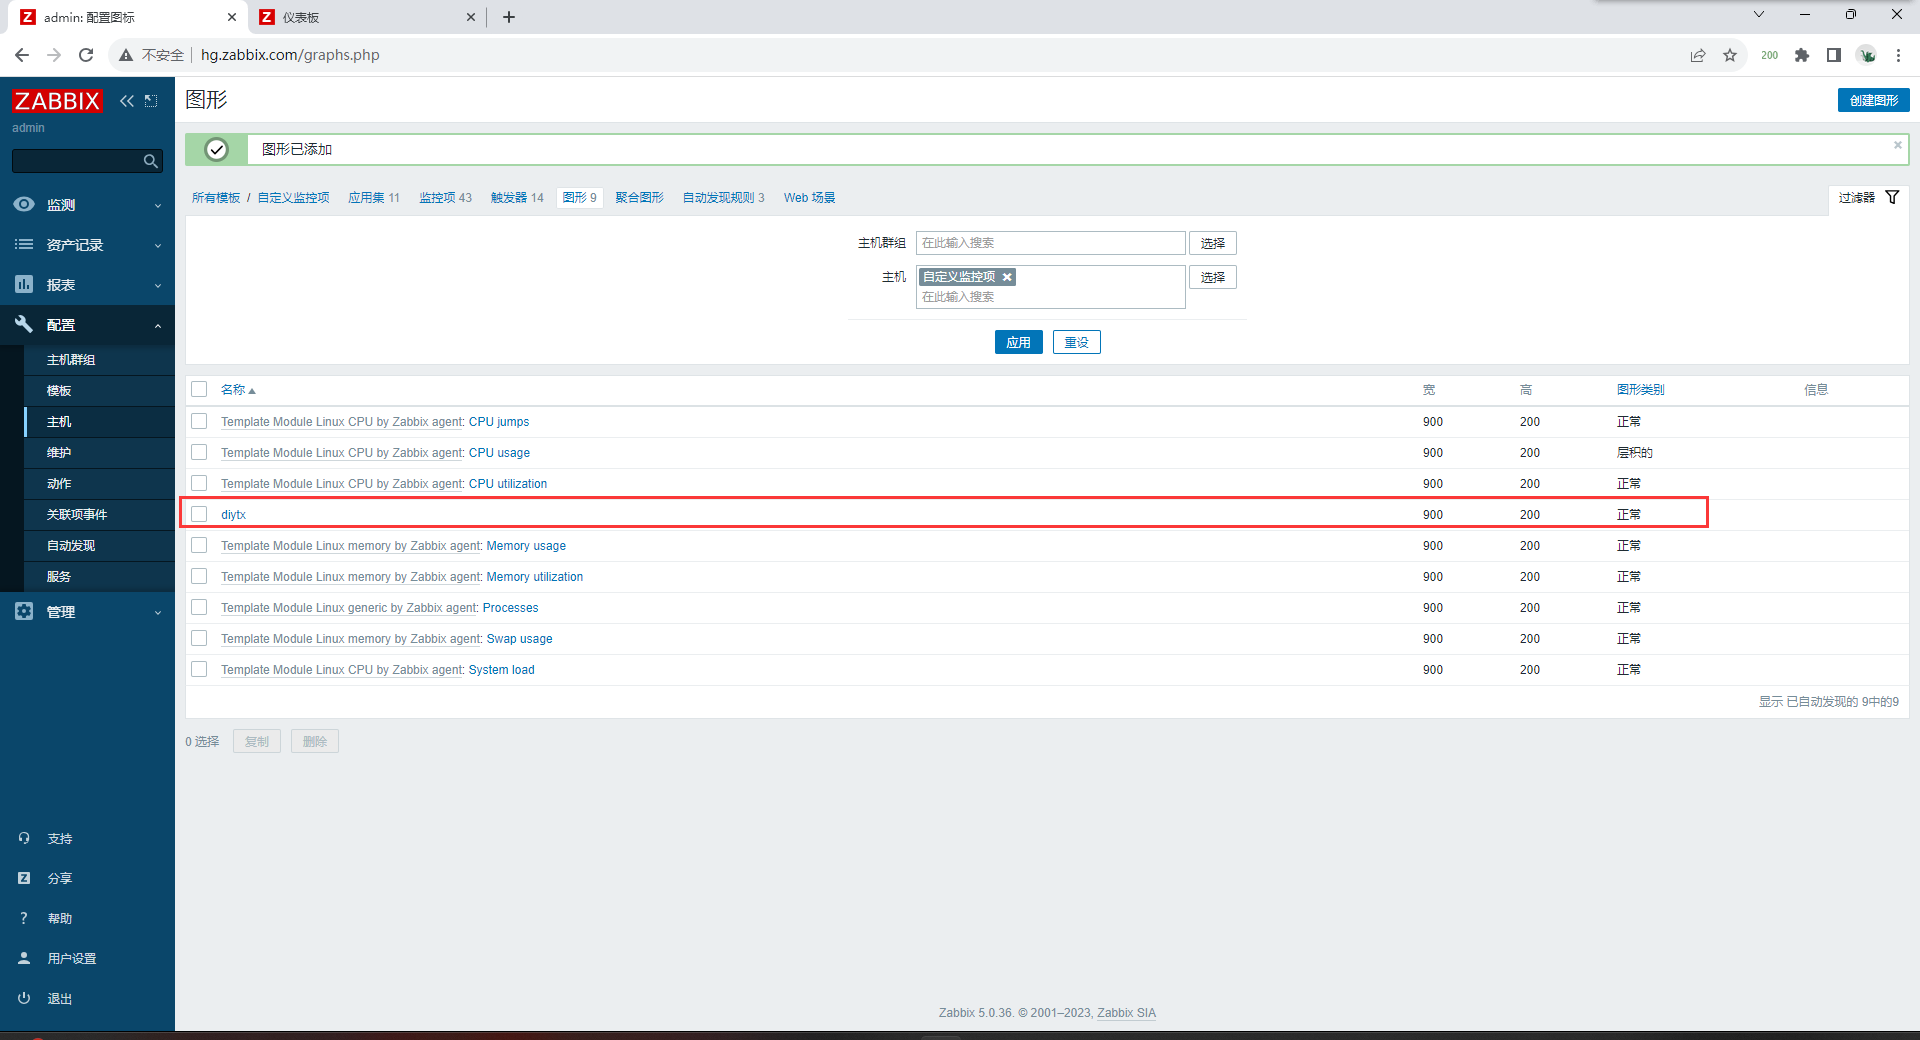Check the Memory utilization graph checkbox
1920x1040 pixels.
click(x=199, y=576)
